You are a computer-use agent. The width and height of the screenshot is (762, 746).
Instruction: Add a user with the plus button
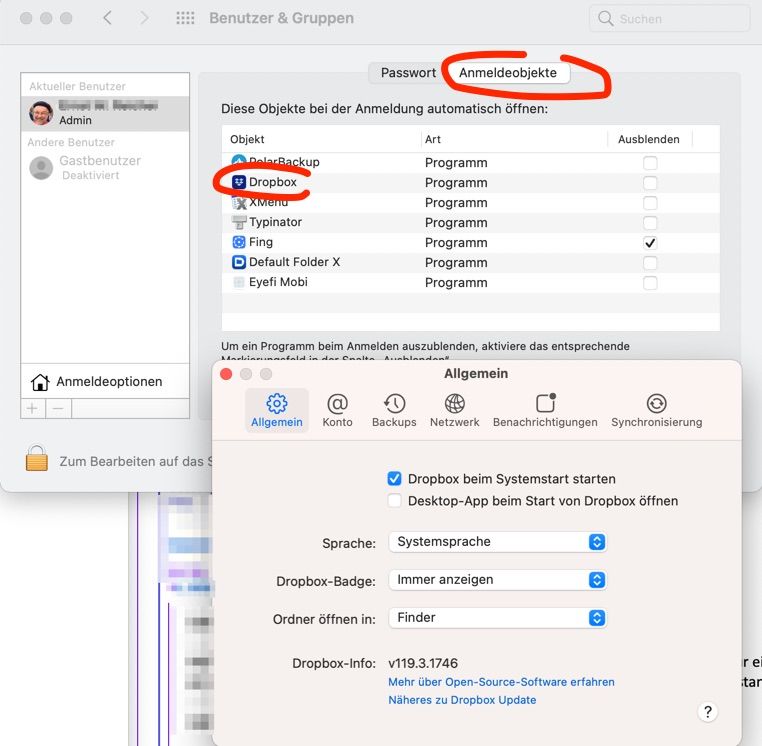33,408
